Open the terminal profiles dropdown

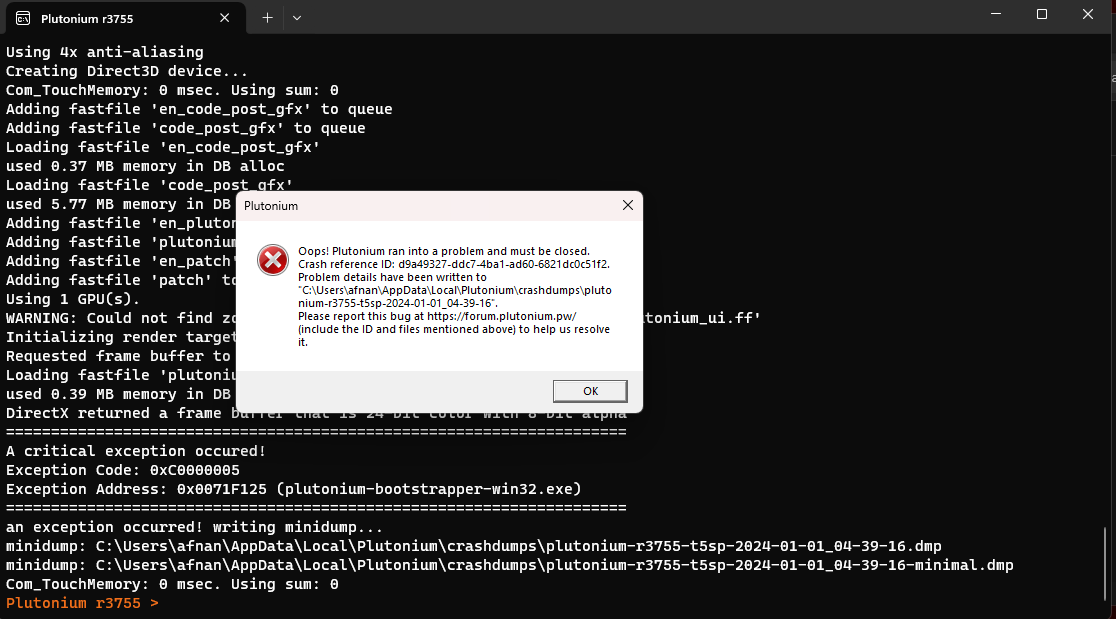[x=297, y=18]
